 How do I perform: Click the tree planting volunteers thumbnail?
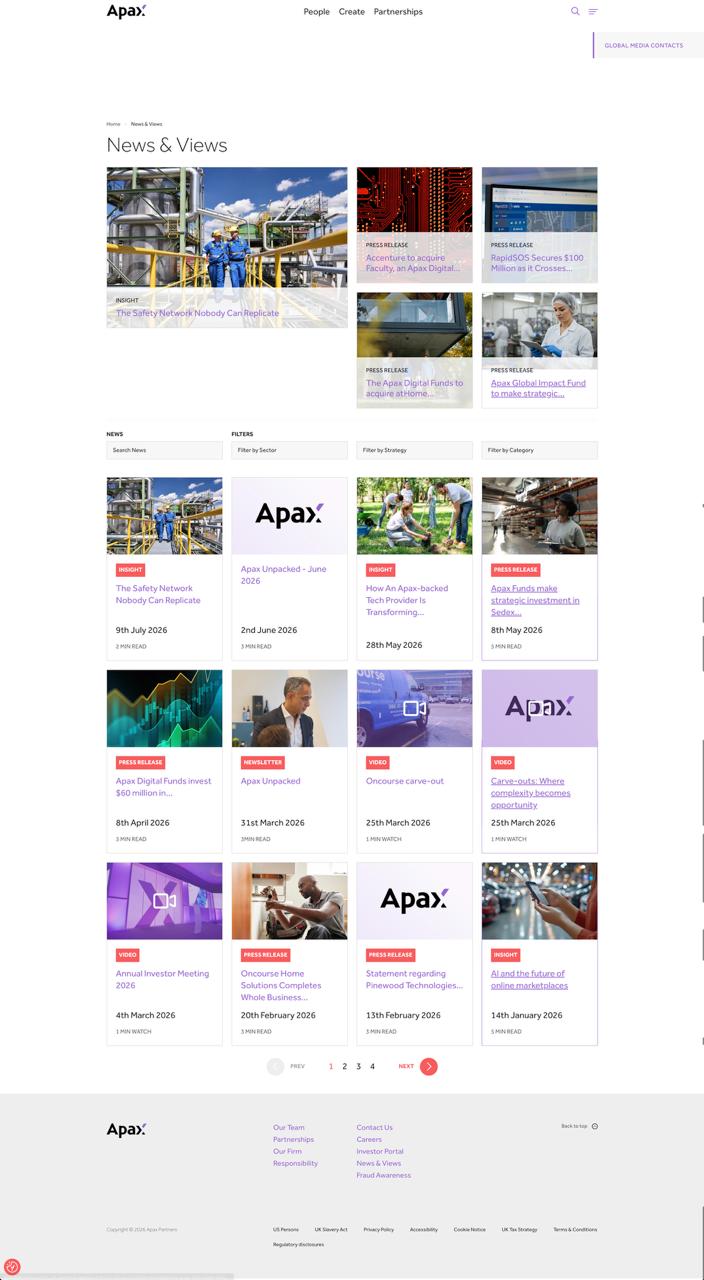tap(414, 516)
